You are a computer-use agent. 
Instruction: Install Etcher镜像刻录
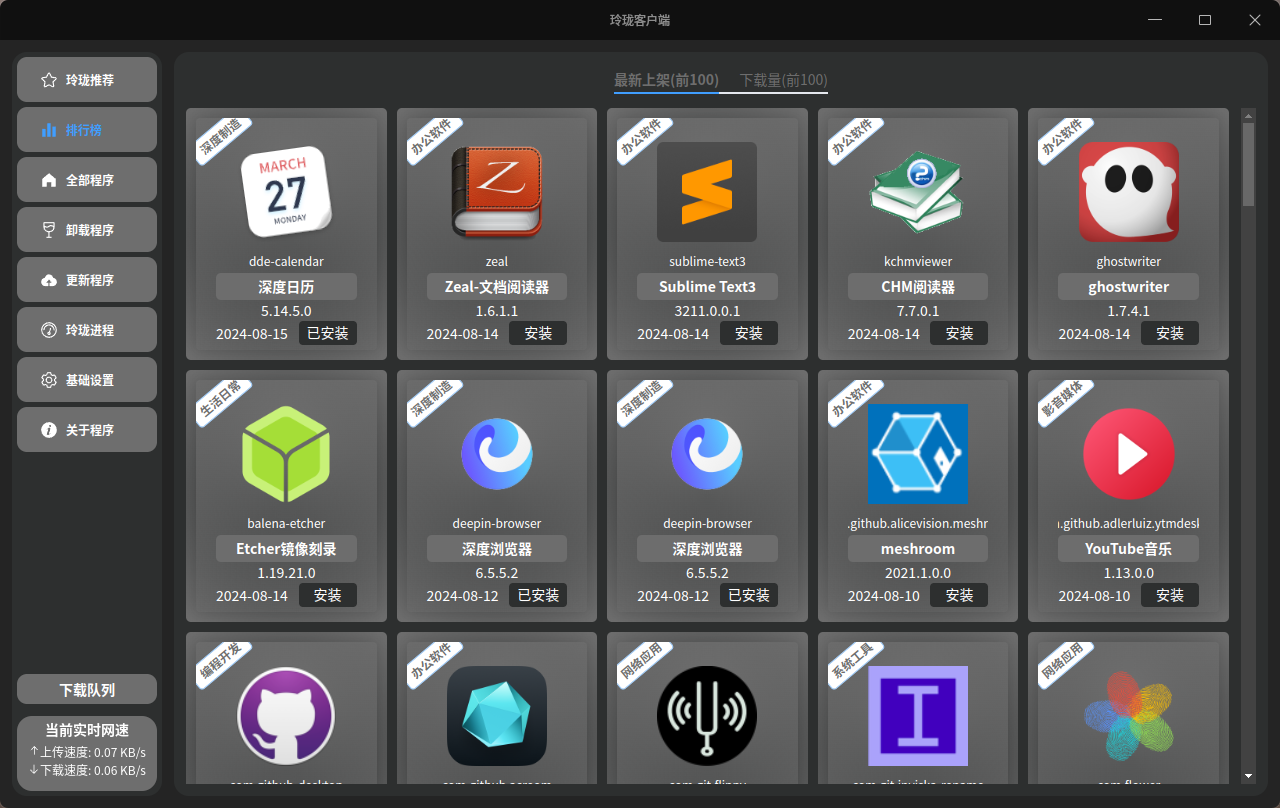[x=328, y=595]
